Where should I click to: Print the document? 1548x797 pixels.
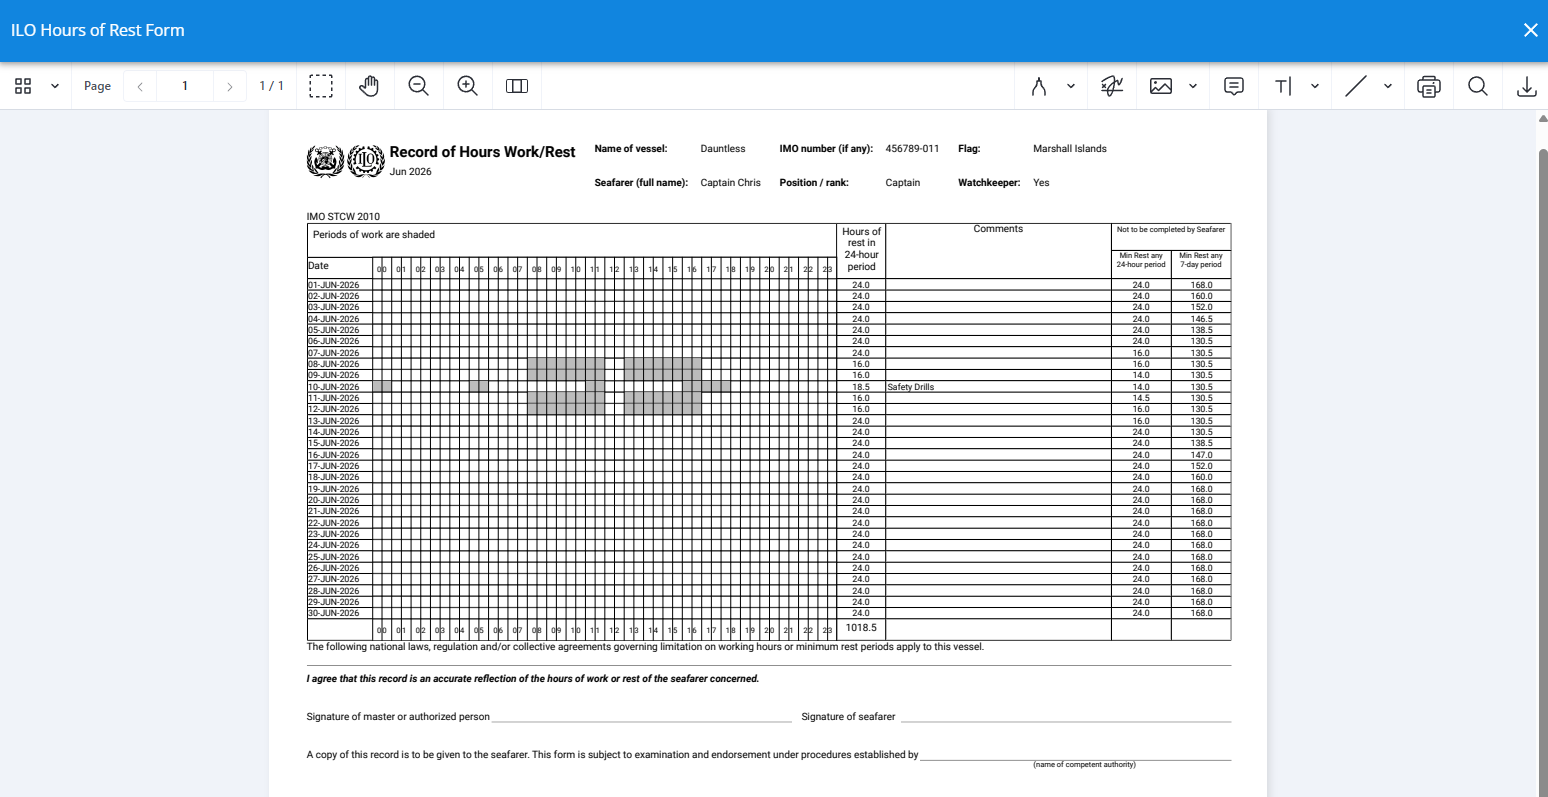(1429, 86)
